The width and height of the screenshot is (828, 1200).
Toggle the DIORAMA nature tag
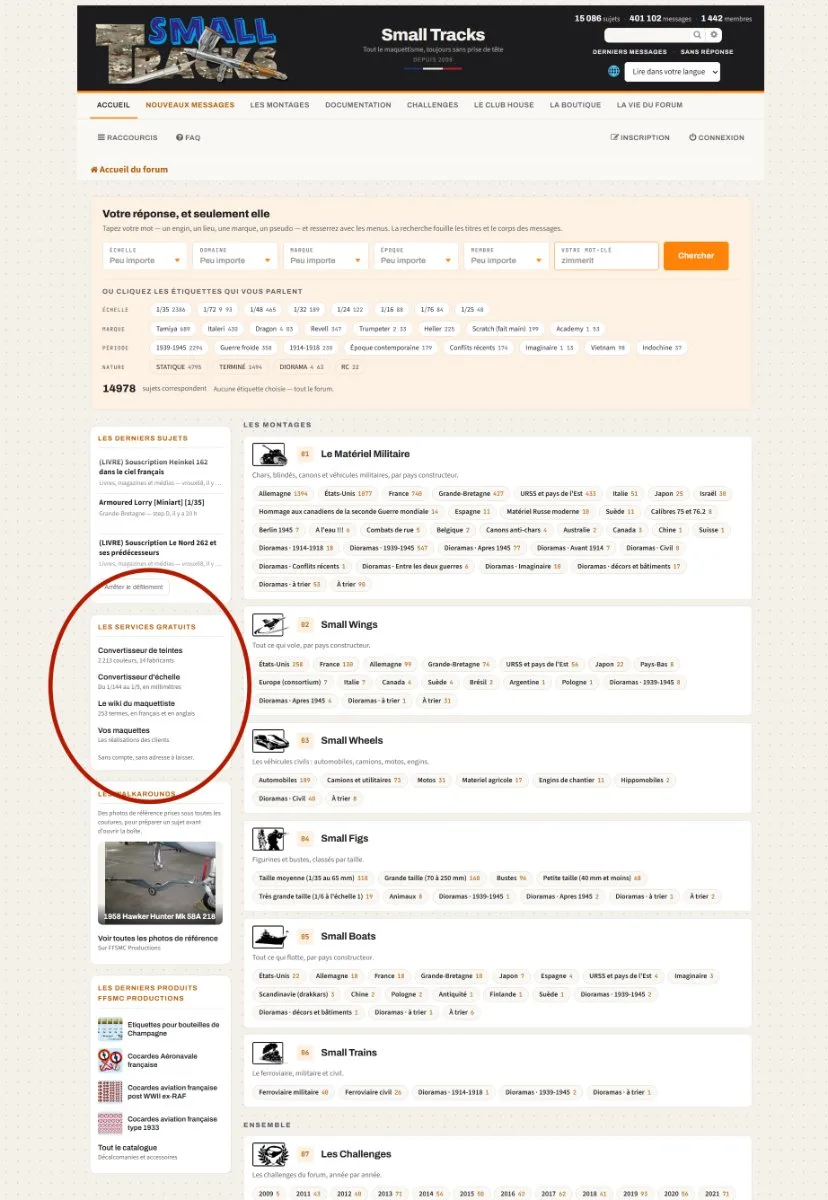coord(303,367)
